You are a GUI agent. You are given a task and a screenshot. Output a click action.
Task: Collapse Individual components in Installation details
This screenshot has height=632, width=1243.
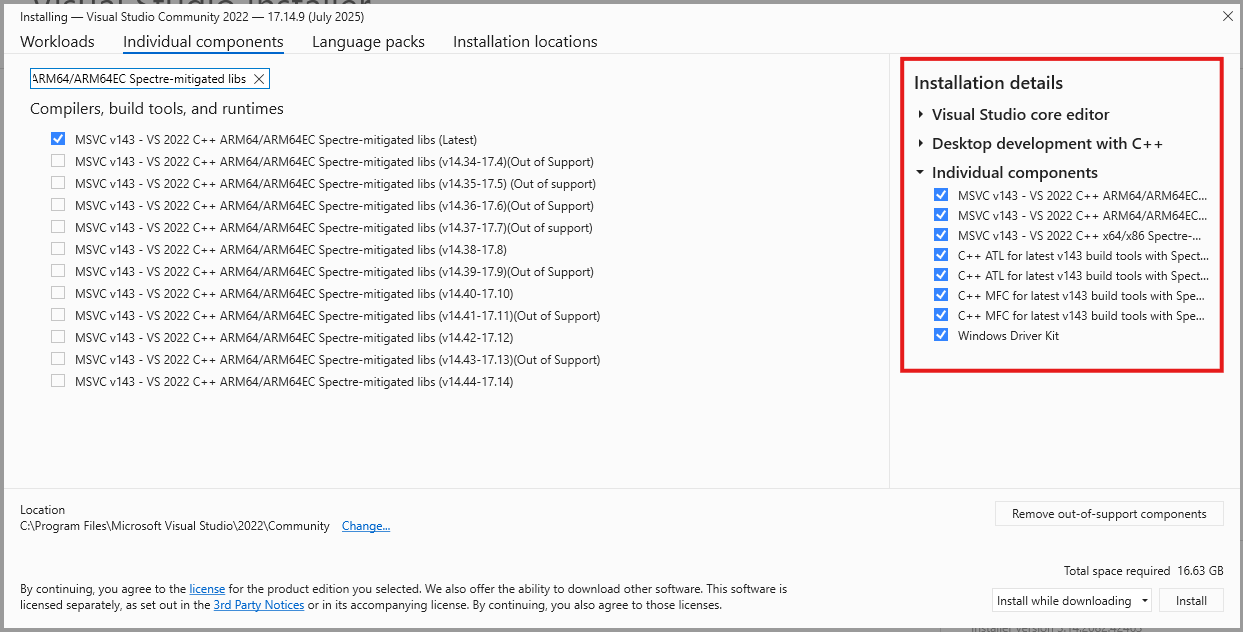[920, 173]
